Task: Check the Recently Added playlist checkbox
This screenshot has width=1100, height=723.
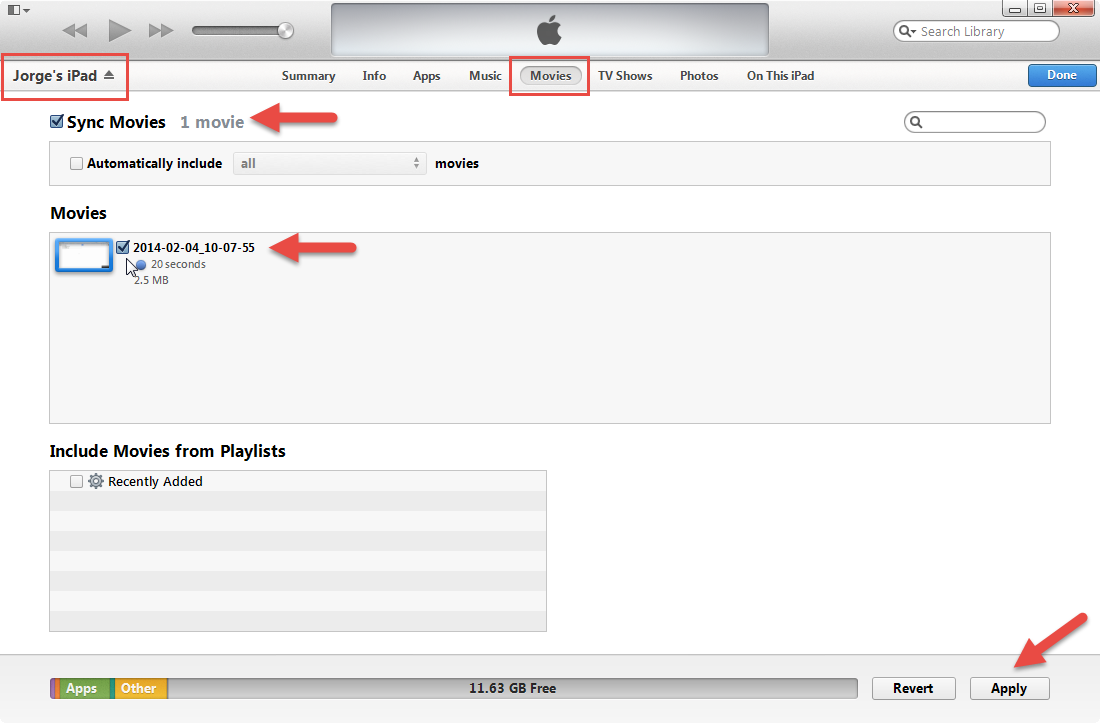Action: [76, 481]
